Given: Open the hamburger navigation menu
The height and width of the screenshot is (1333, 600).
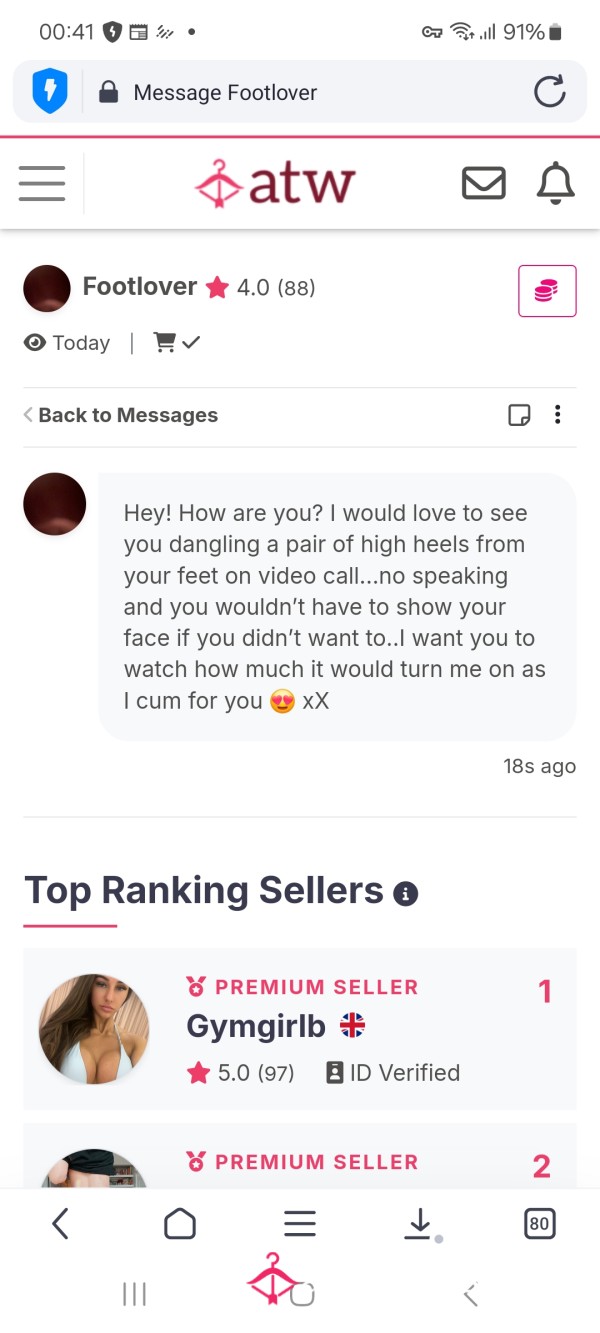Looking at the screenshot, I should coord(42,183).
